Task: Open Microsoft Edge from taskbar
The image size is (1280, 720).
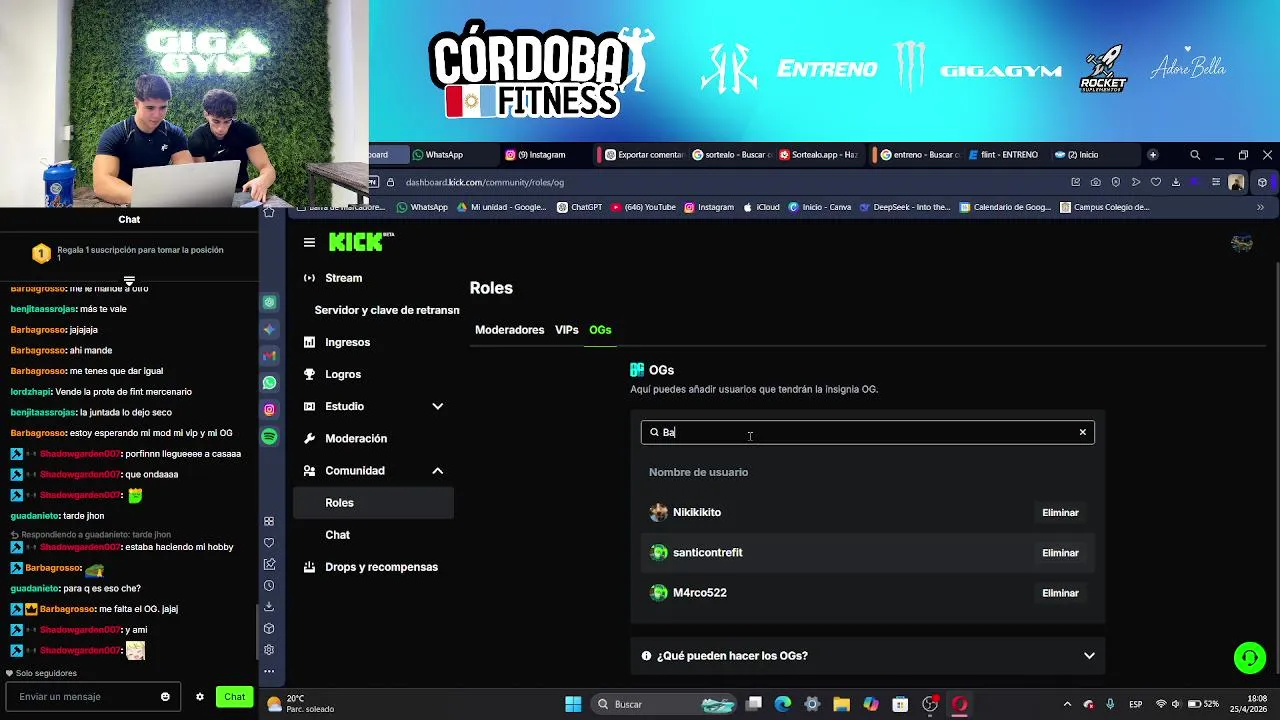Action: pyautogui.click(x=783, y=704)
